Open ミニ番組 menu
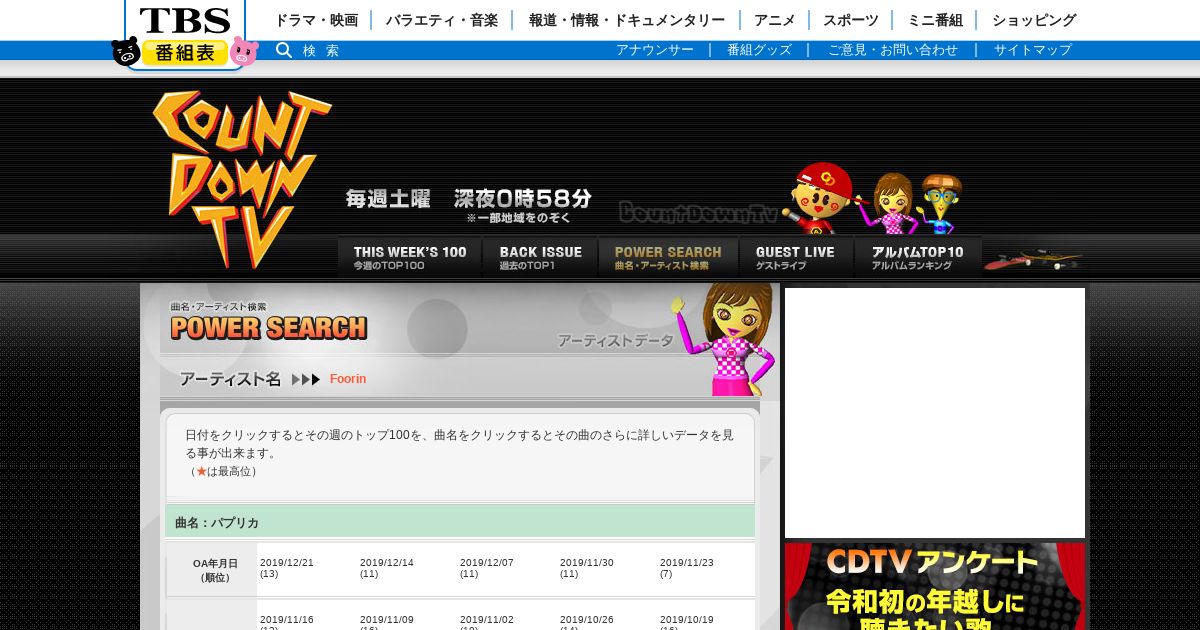 (935, 20)
